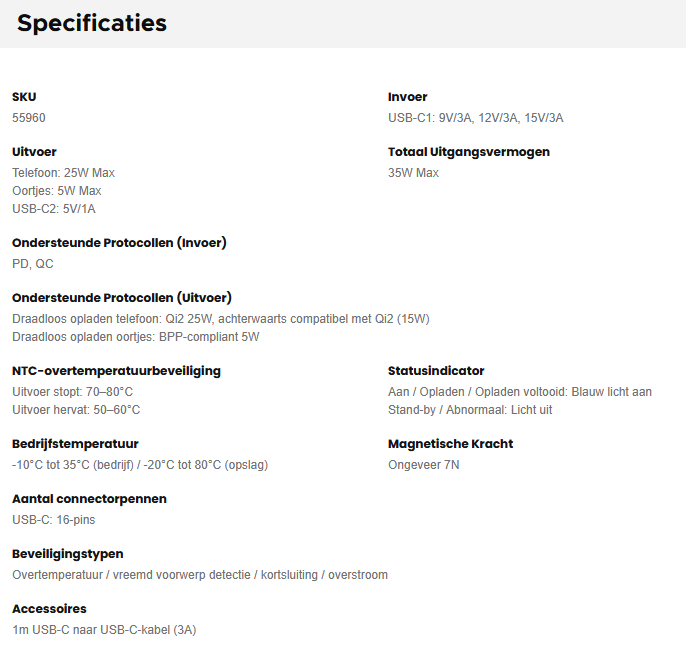Select the USB-C1 input values text
686x650 pixels.
point(476,118)
